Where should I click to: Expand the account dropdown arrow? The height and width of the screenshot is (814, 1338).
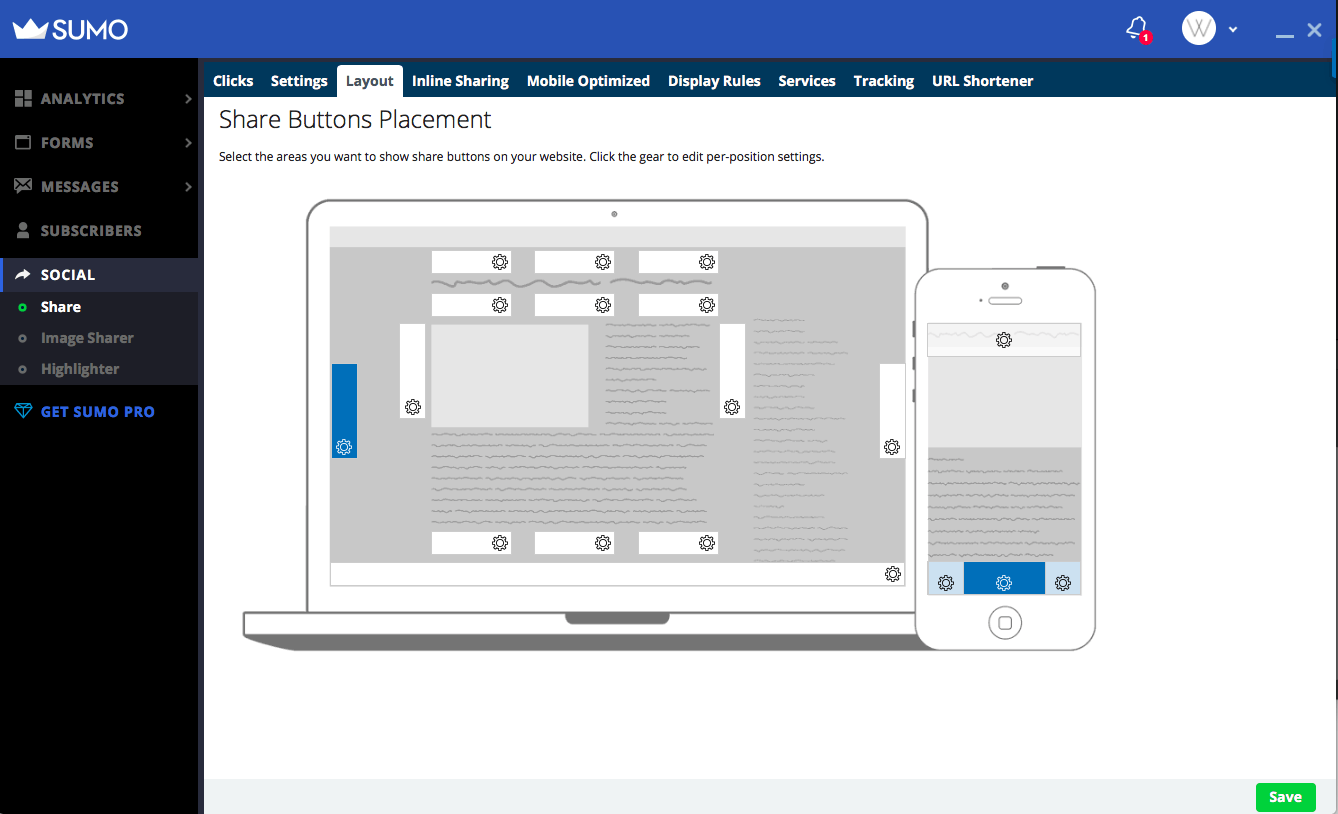[1233, 29]
